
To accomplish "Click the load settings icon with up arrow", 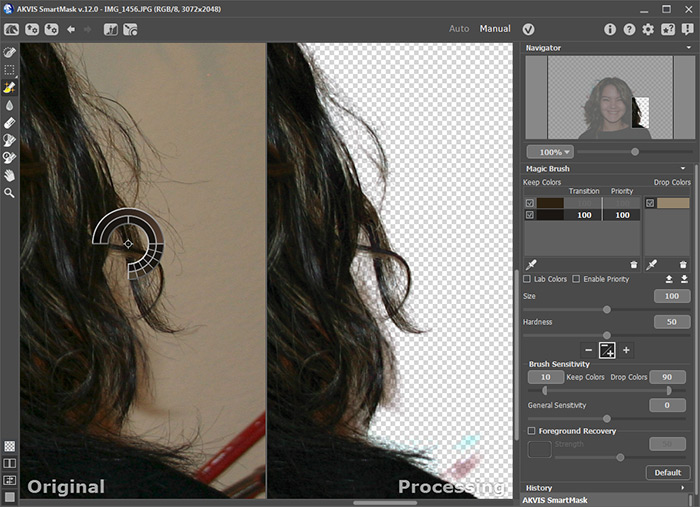I will 31,29.
